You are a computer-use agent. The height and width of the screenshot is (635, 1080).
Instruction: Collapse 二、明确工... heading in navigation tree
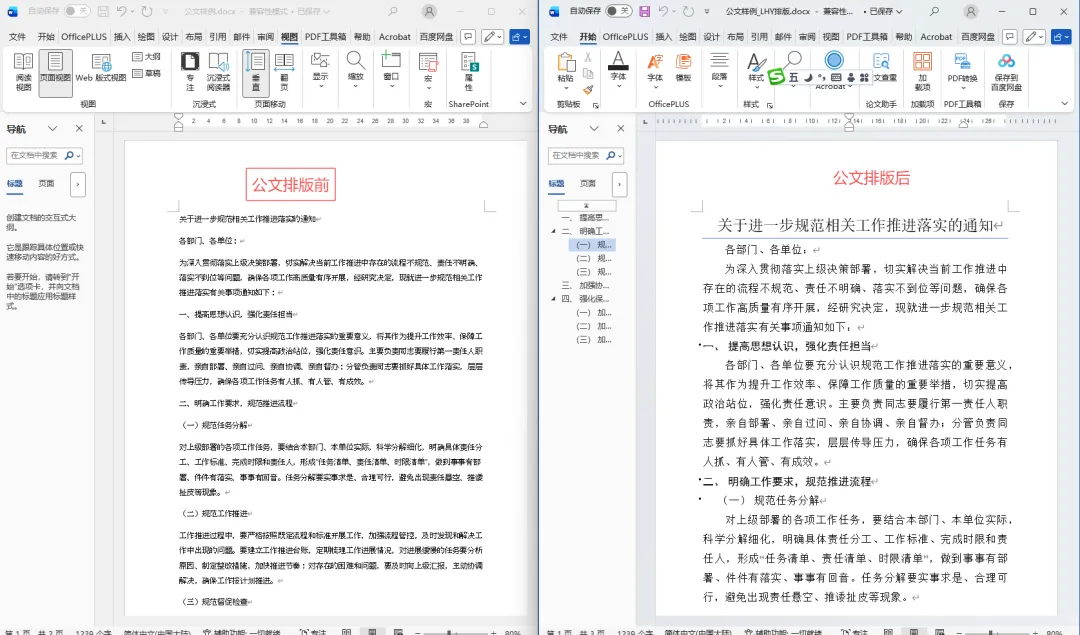coord(553,231)
